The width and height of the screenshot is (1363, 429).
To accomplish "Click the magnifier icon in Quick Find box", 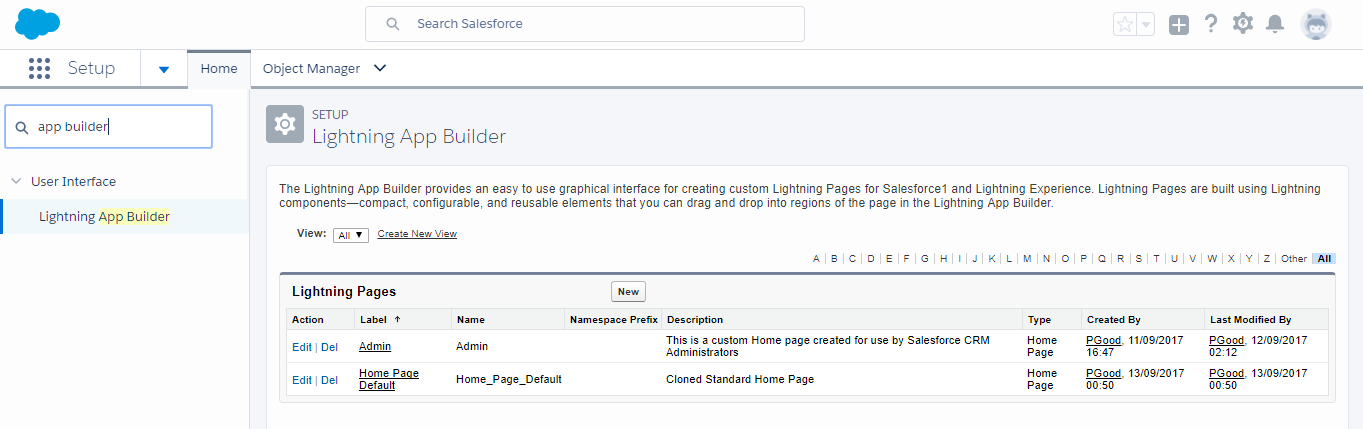I will (22, 127).
